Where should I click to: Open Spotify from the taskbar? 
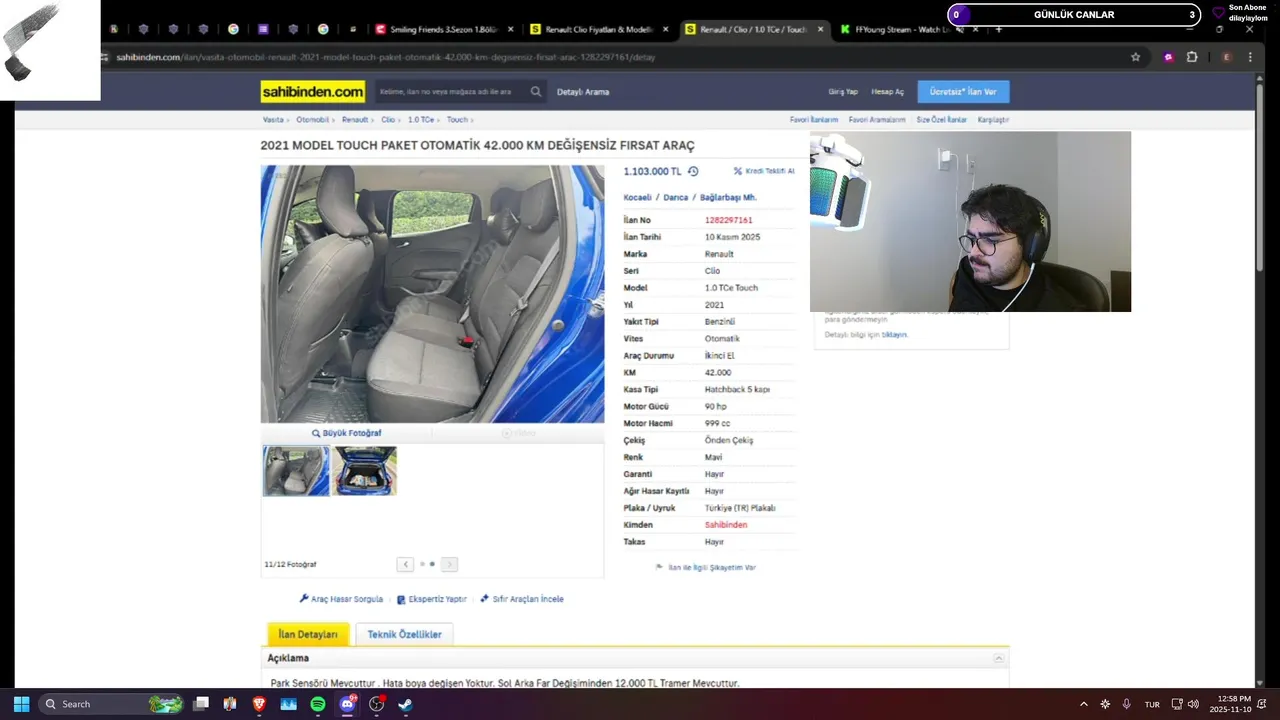(318, 704)
